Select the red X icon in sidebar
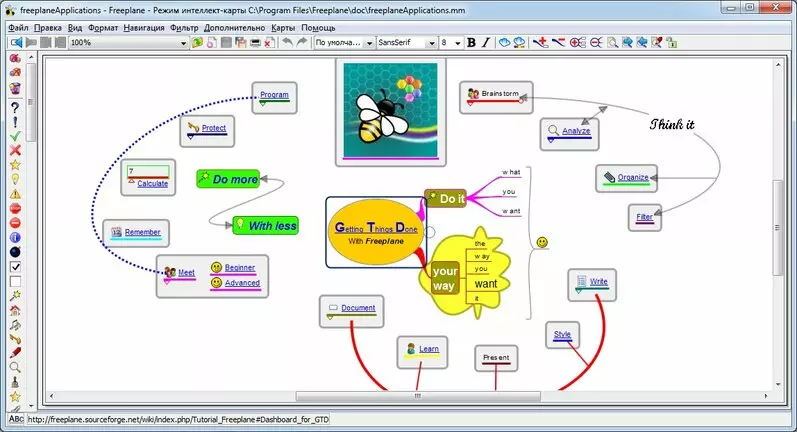797x432 pixels. 15,151
